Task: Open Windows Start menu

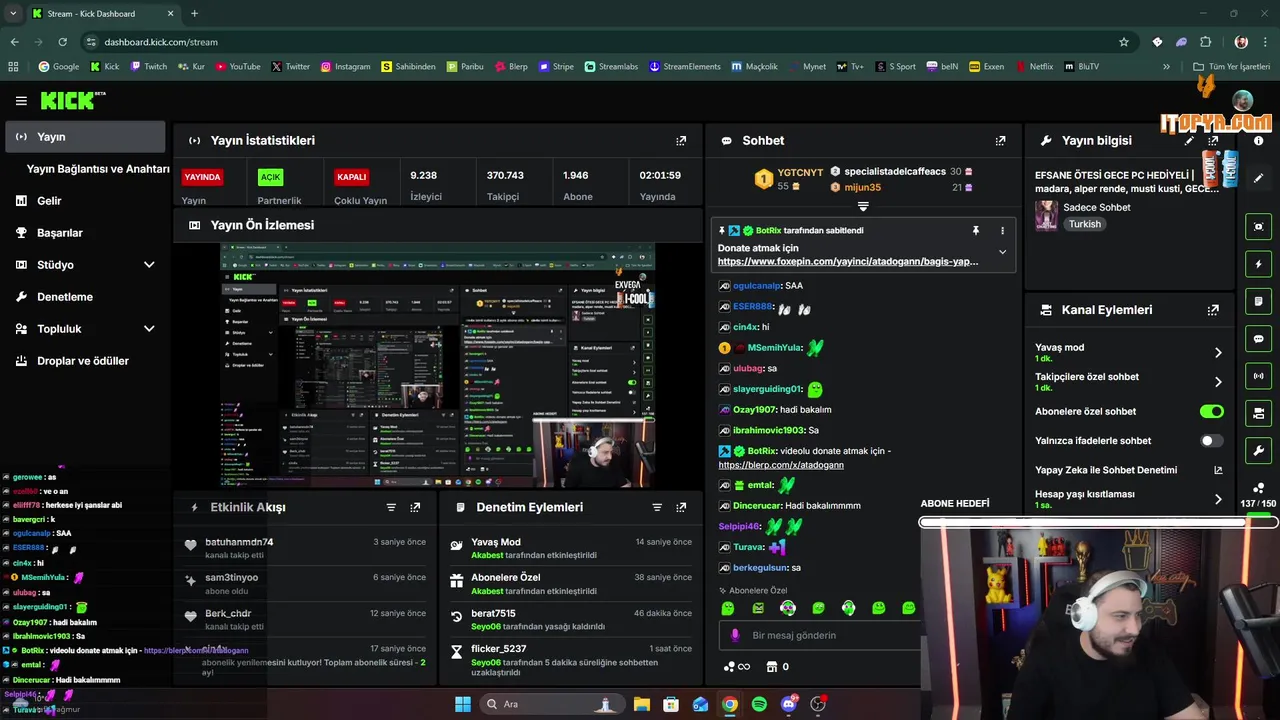Action: [x=463, y=704]
